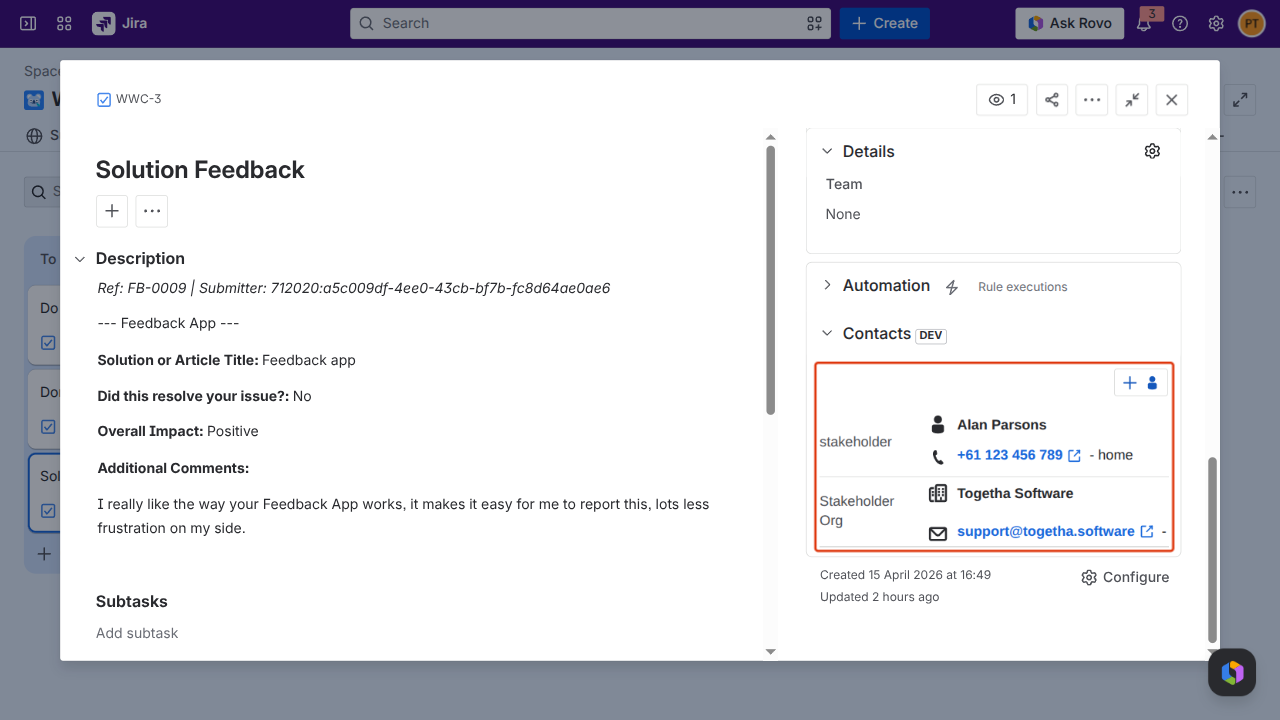Click the Stakeholder Org row label

(857, 511)
